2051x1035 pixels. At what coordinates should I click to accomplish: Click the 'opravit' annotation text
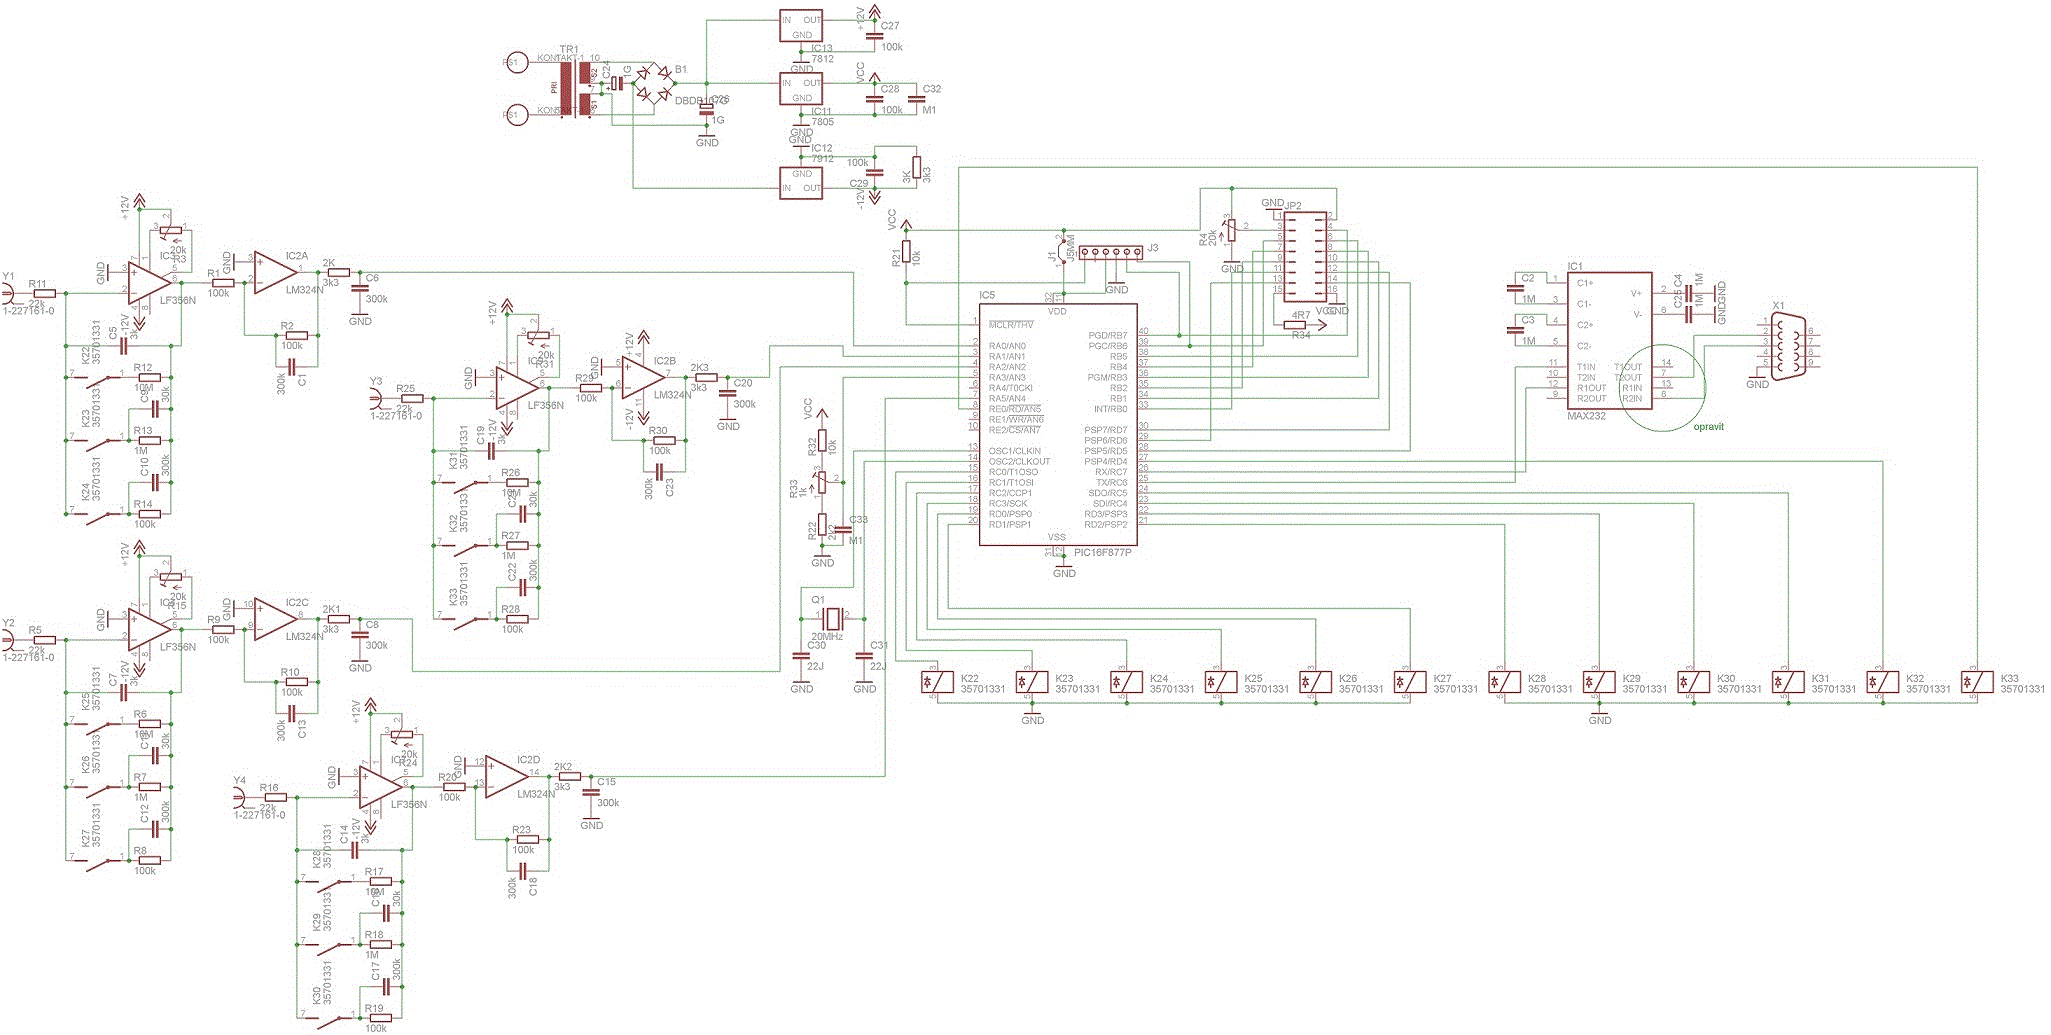click(1708, 427)
